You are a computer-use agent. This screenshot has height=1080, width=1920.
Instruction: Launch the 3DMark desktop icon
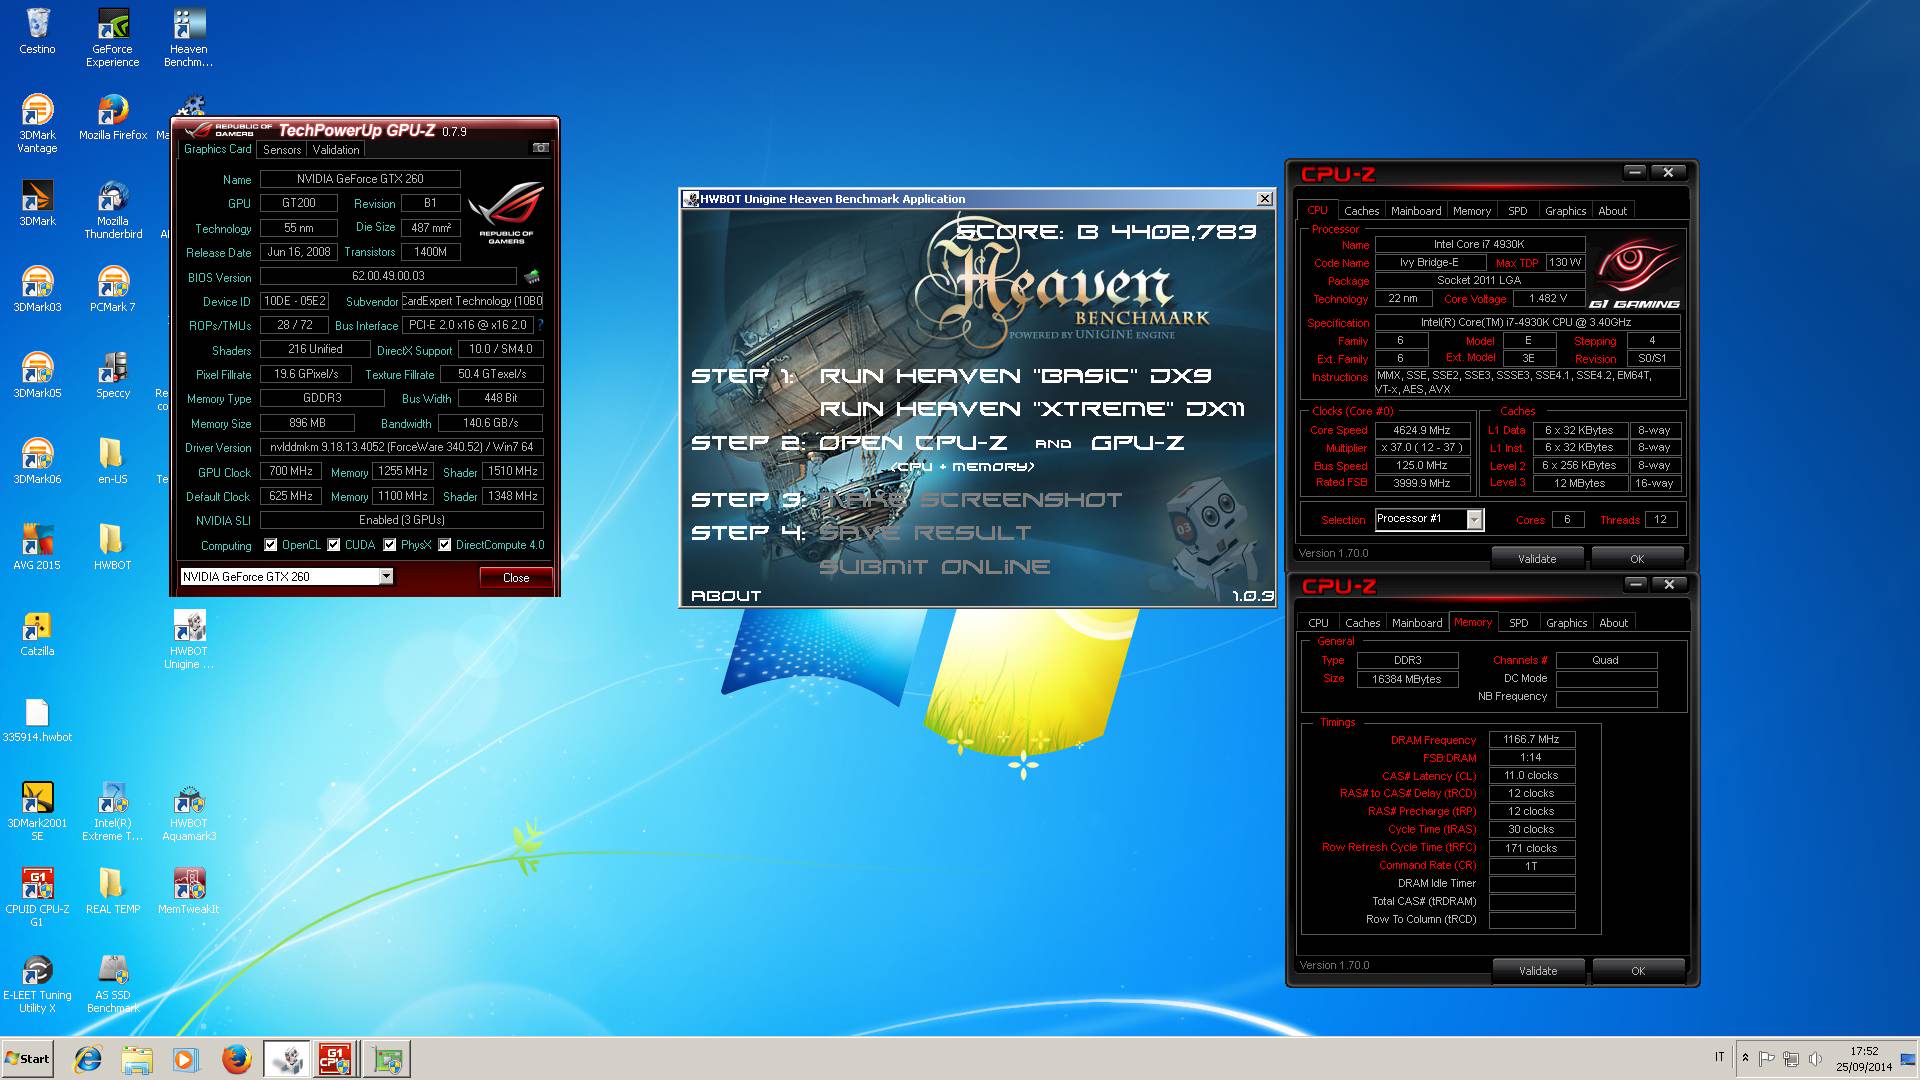37,203
